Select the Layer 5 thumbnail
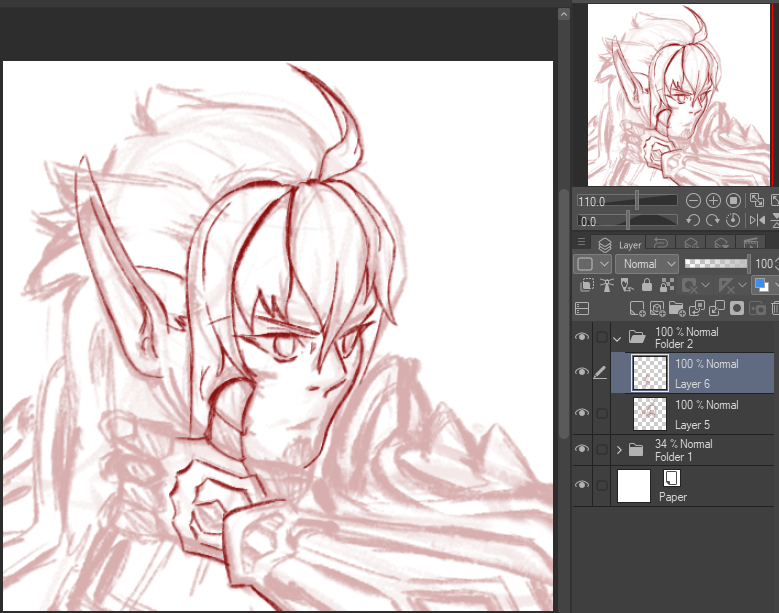The image size is (779, 613). click(650, 413)
